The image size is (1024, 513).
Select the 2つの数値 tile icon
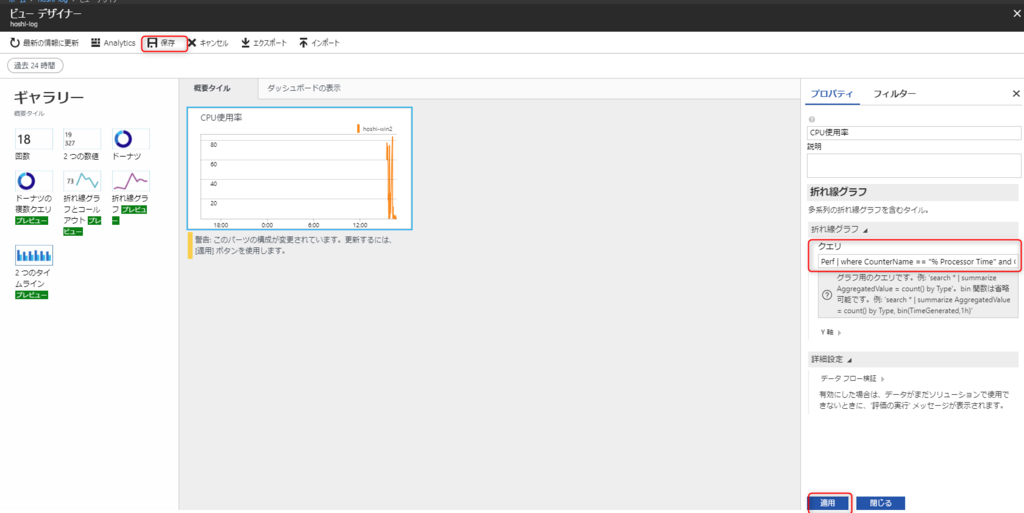pyautogui.click(x=82, y=139)
